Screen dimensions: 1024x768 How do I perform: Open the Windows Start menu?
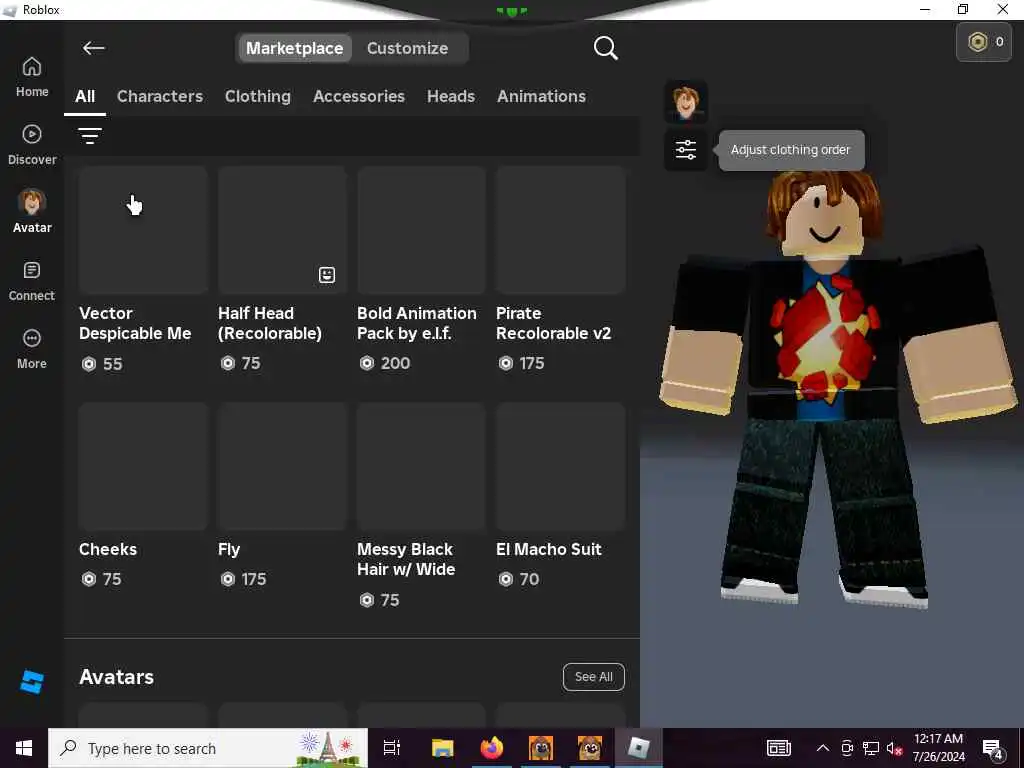tap(24, 748)
